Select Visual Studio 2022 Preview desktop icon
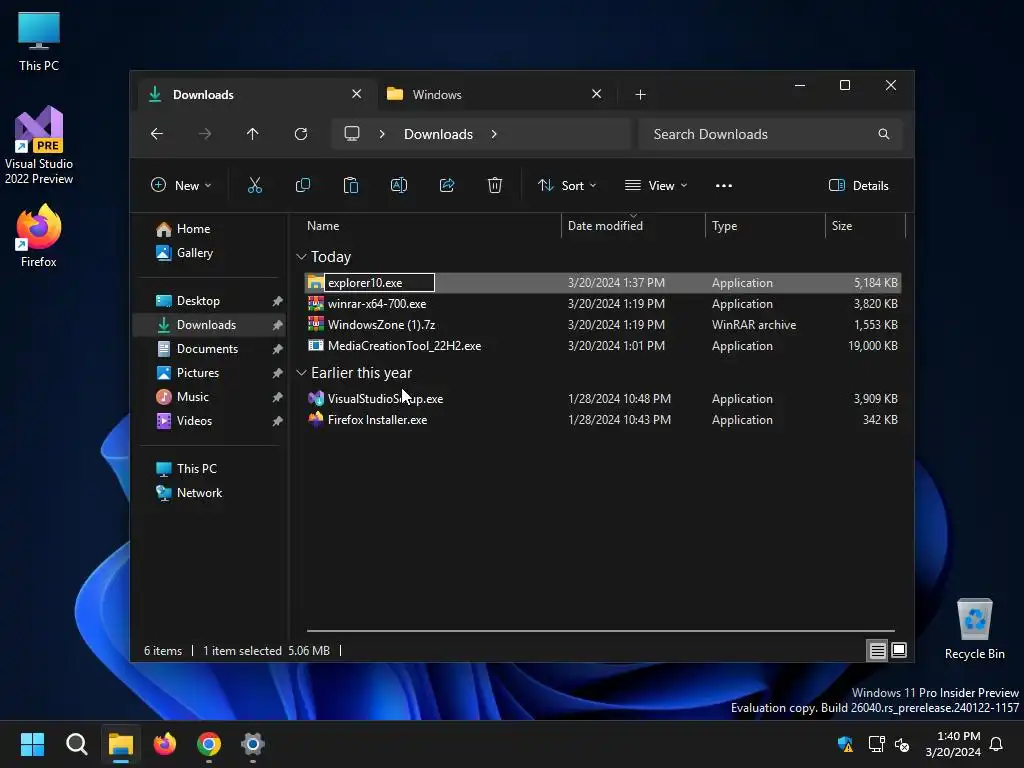1024x768 pixels. coord(39,145)
